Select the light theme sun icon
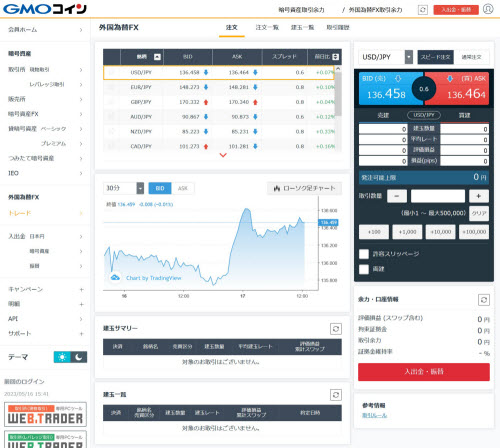Screen dimensions: 500x448 62,357
